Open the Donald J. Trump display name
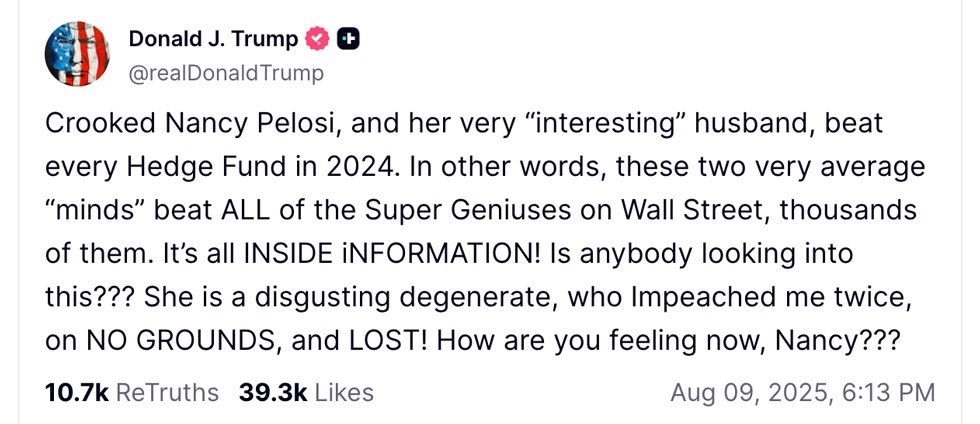This screenshot has height=424, width=980. [213, 39]
